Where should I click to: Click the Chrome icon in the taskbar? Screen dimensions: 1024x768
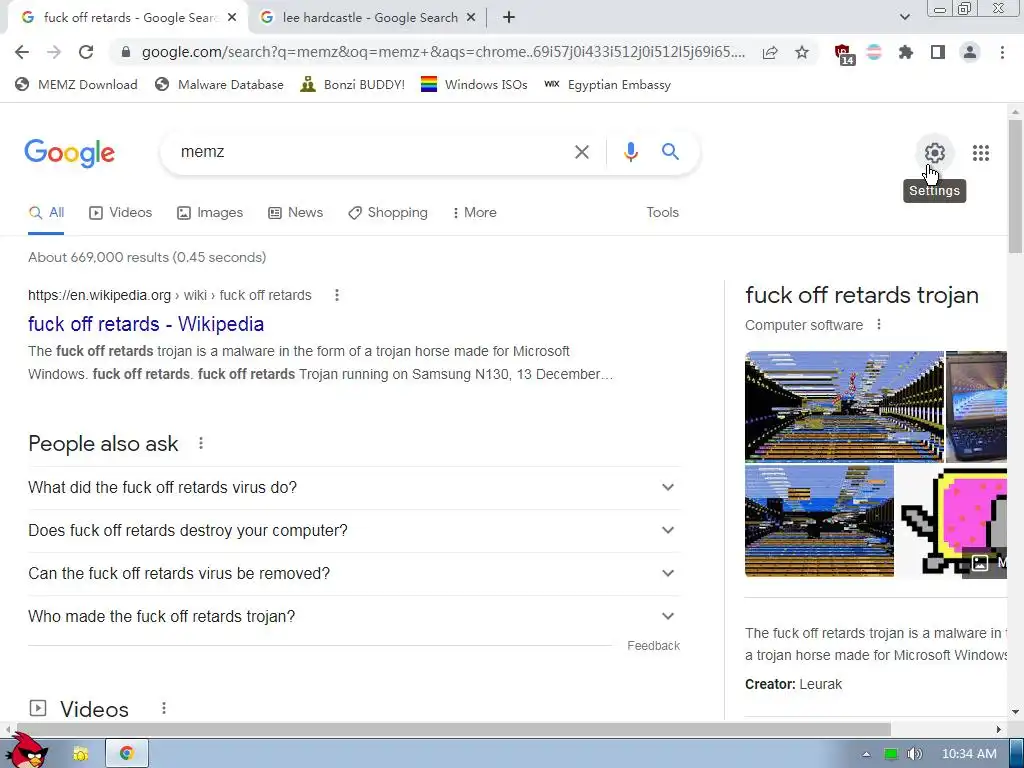(x=127, y=753)
